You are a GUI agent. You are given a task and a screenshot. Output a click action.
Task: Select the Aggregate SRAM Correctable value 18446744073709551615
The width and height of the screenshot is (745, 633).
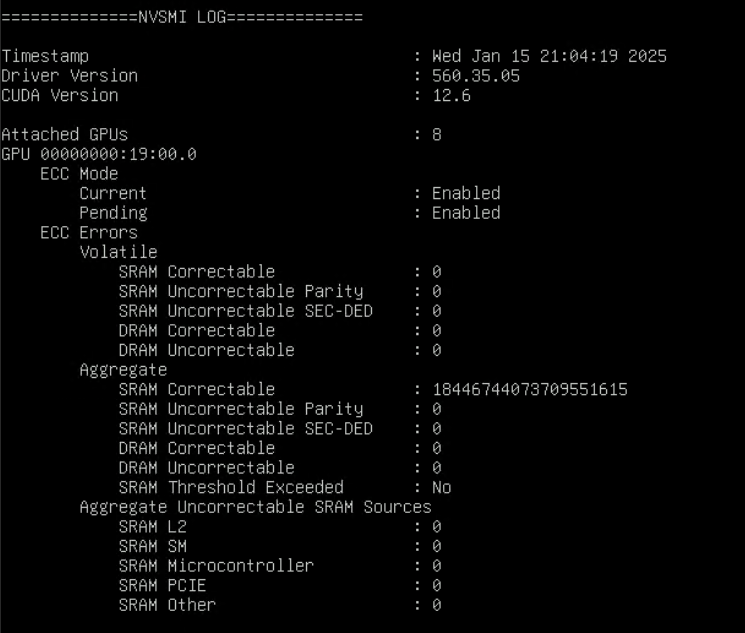[529, 389]
